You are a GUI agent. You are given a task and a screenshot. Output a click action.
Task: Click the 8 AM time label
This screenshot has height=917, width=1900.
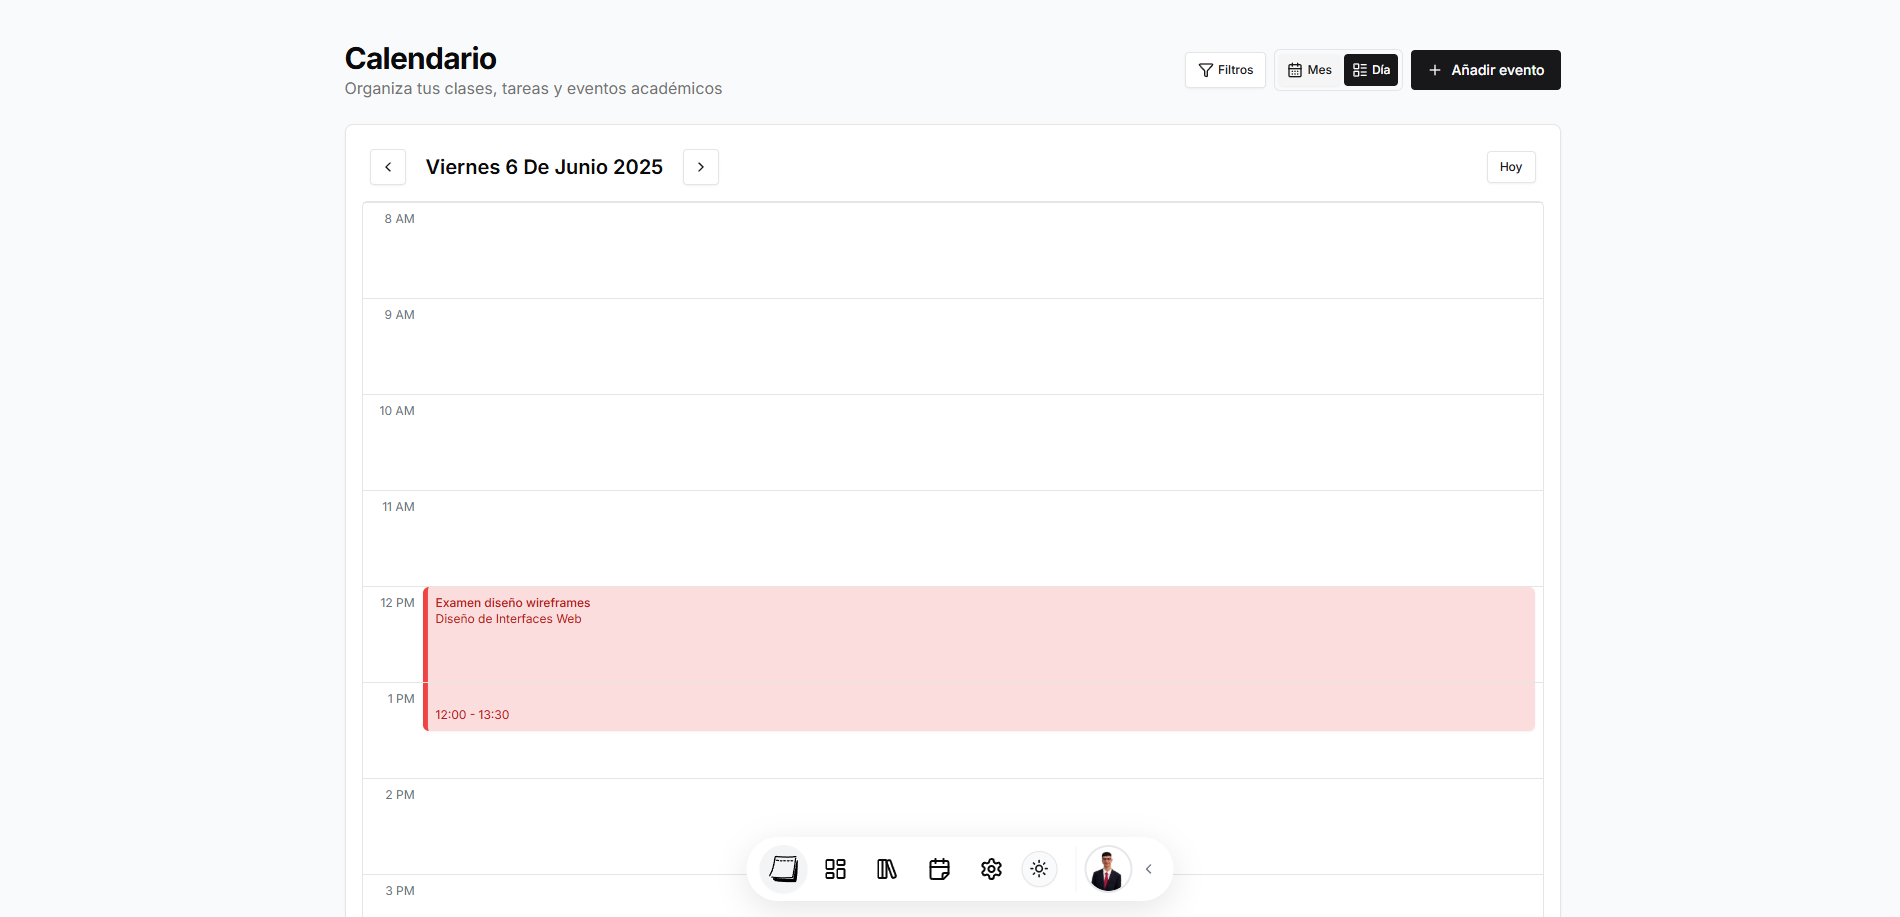pyautogui.click(x=399, y=219)
